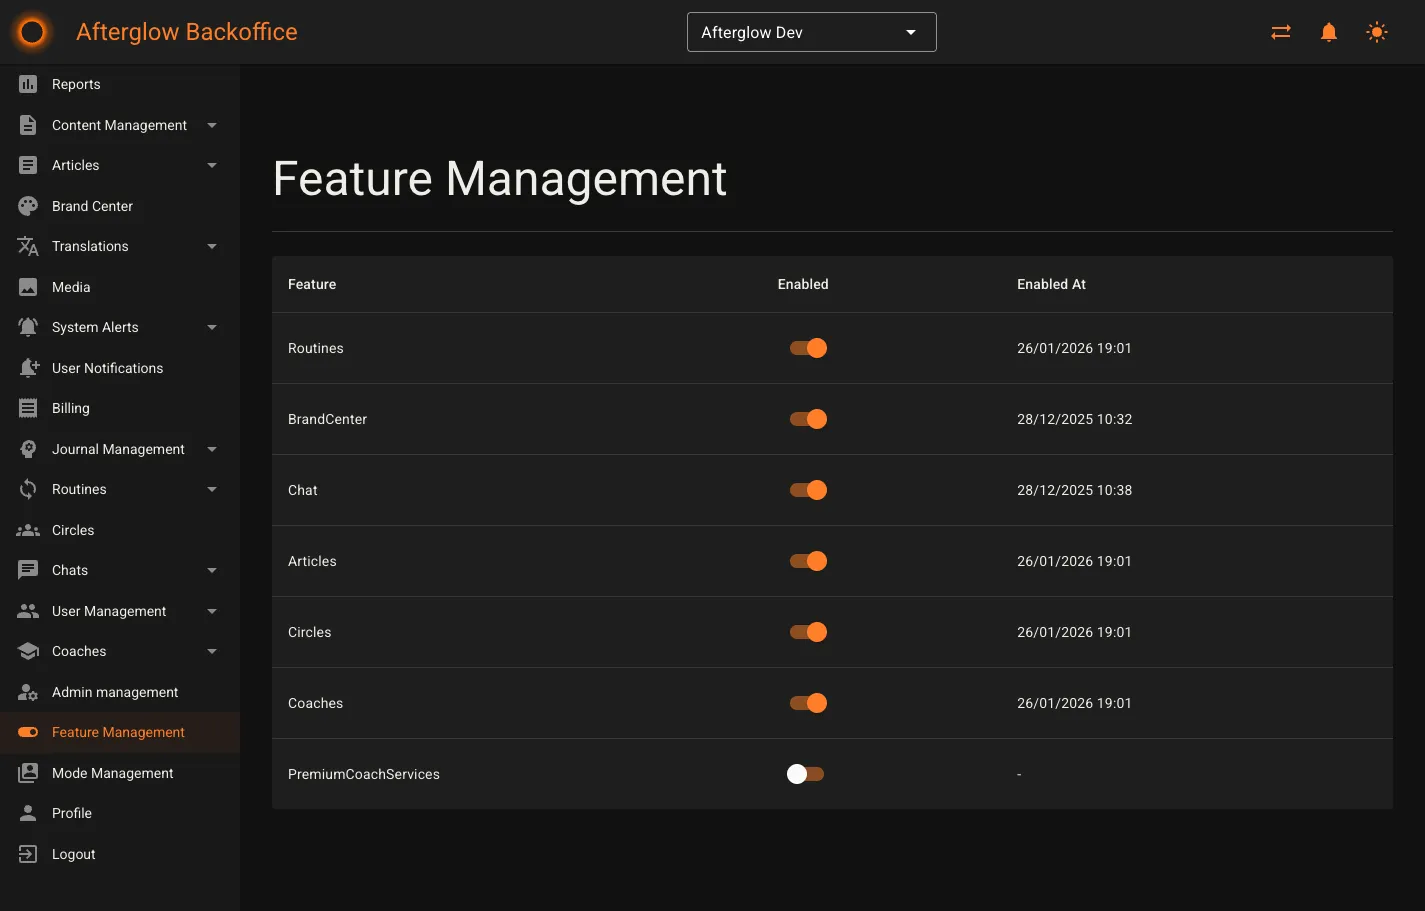Open the Brand Center palette icon
The height and width of the screenshot is (911, 1425).
(27, 206)
